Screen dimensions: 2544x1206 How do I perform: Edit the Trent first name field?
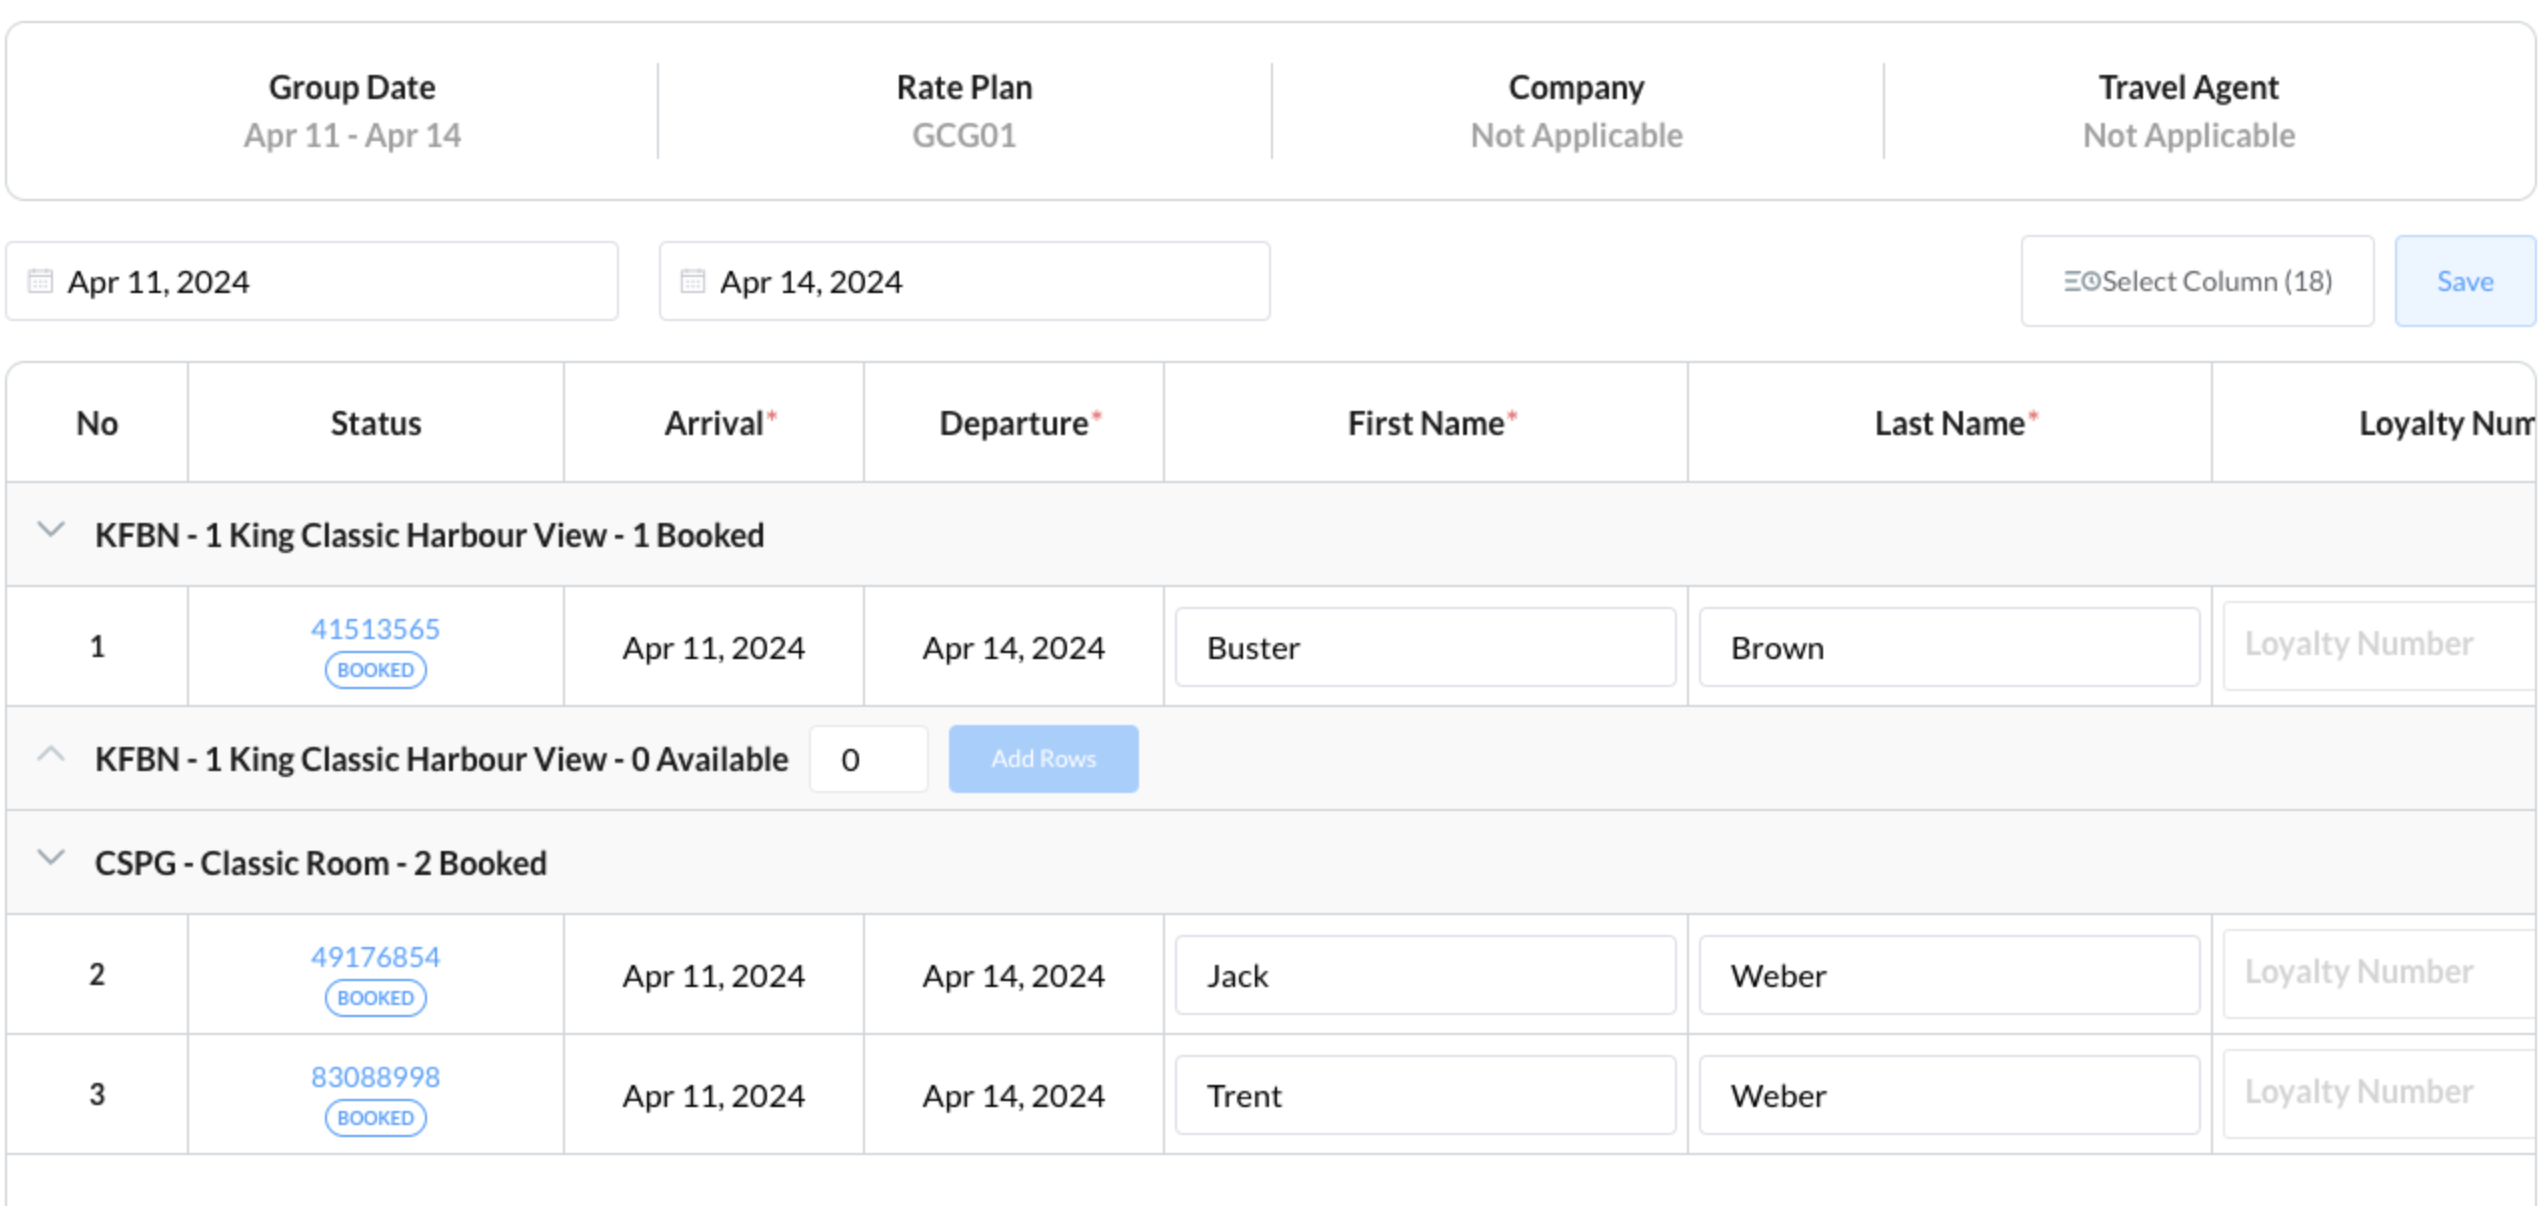[x=1424, y=1095]
